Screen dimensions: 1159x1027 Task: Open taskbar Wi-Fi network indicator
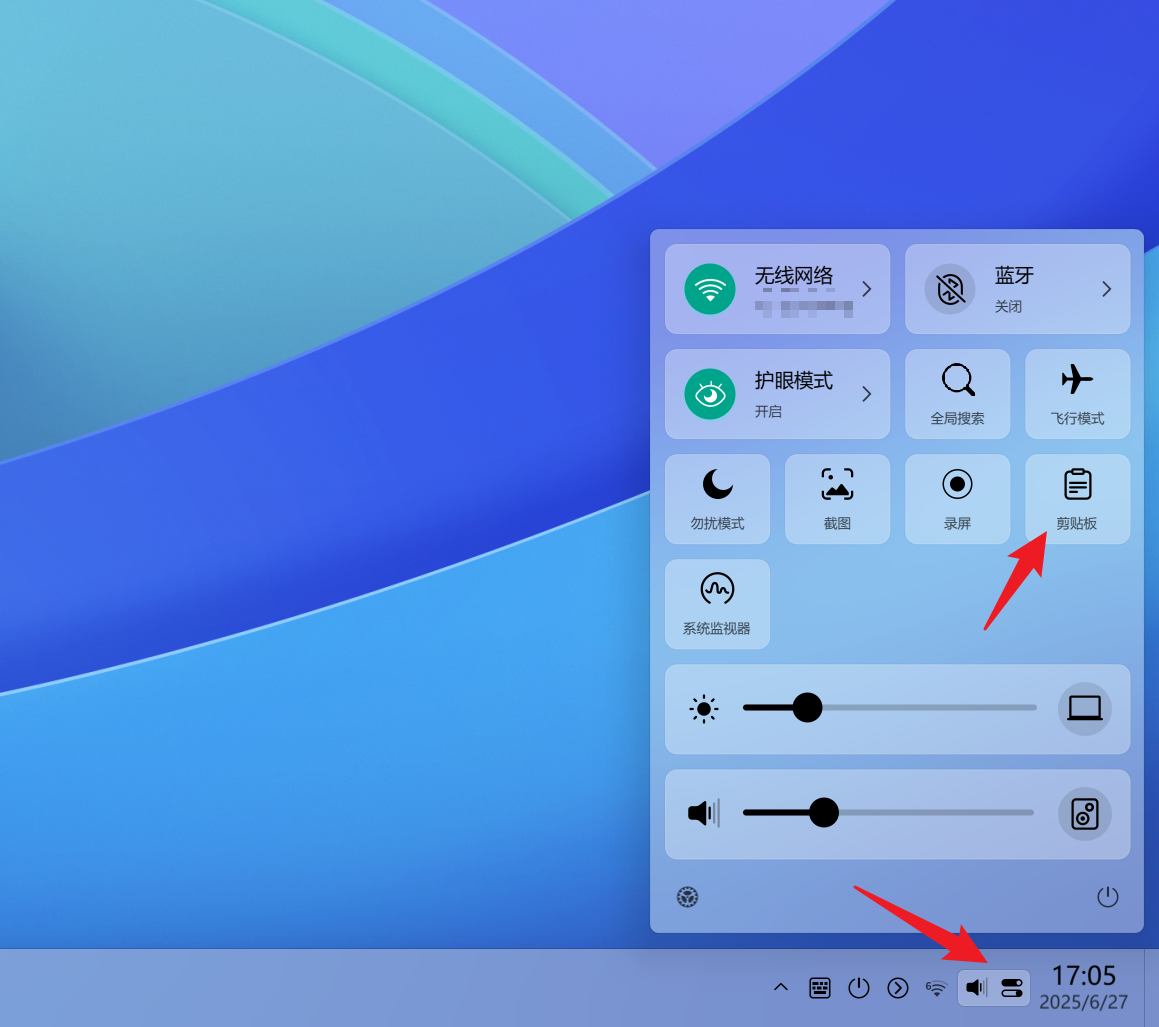tap(936, 988)
